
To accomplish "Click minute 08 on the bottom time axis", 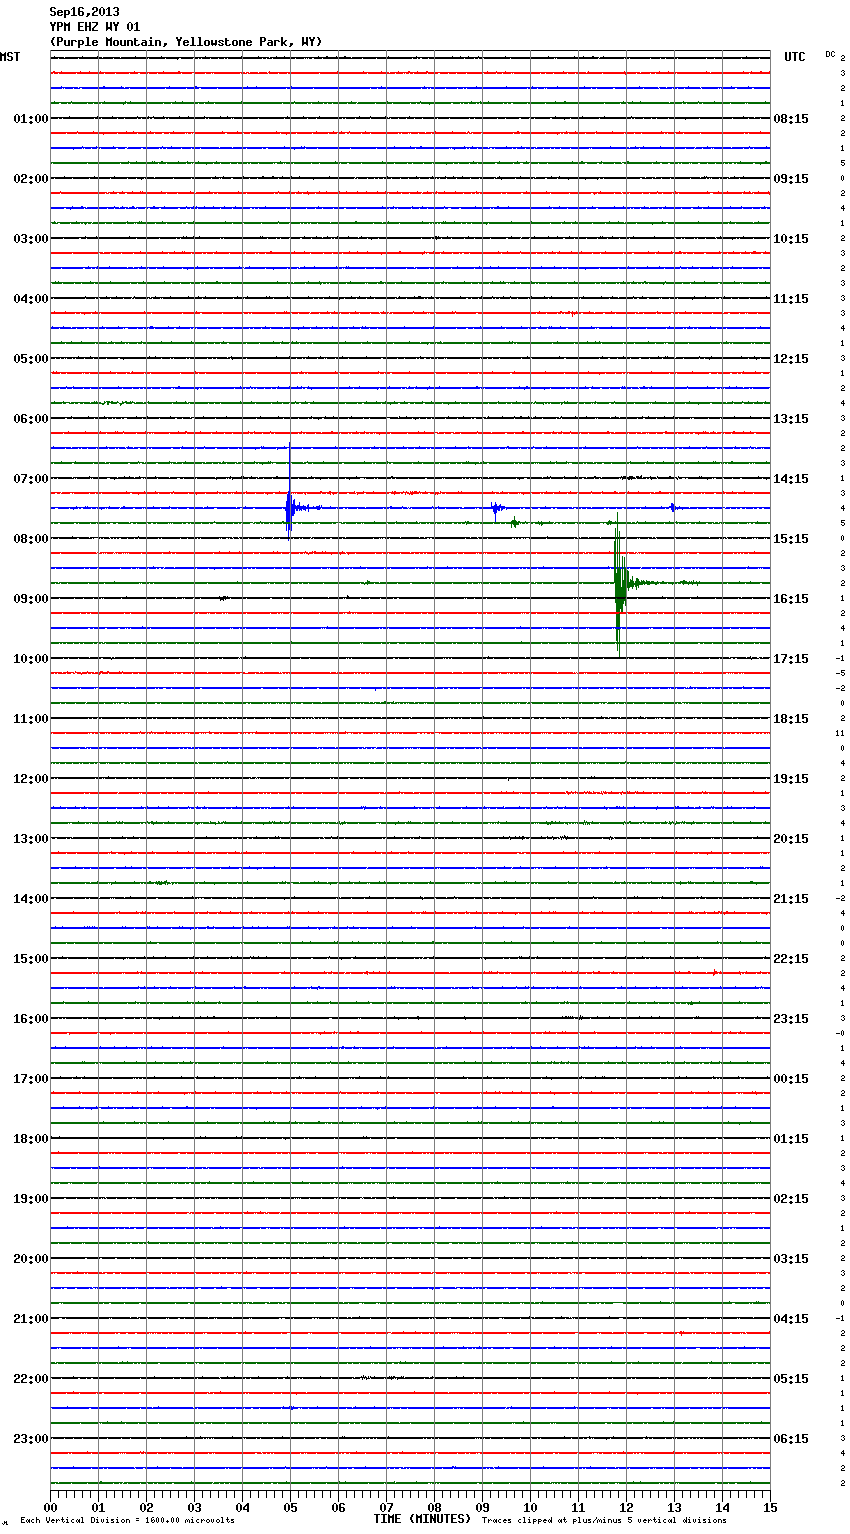I will (x=434, y=1507).
